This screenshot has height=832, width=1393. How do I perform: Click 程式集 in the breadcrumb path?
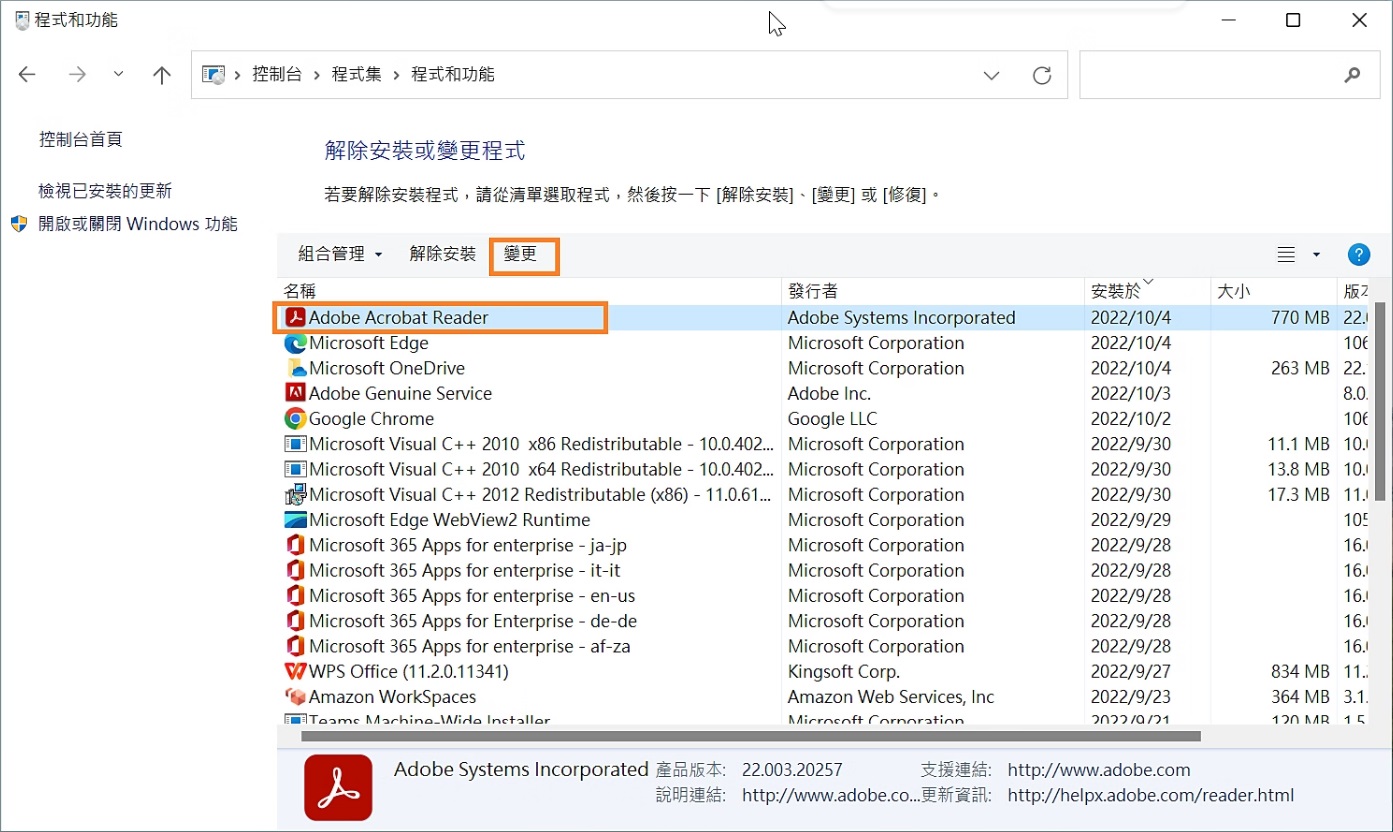click(x=357, y=75)
